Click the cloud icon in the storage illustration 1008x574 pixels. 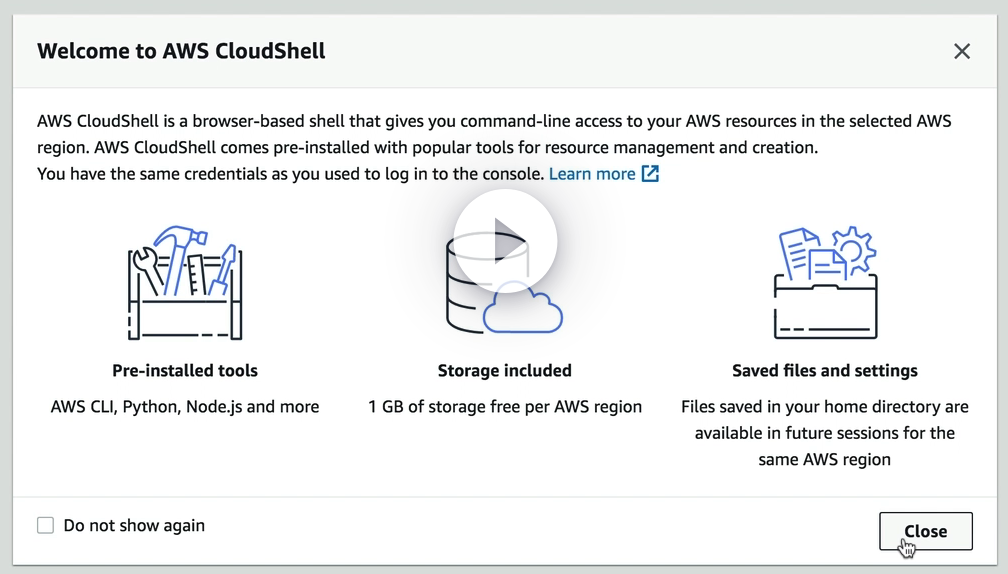[x=523, y=310]
